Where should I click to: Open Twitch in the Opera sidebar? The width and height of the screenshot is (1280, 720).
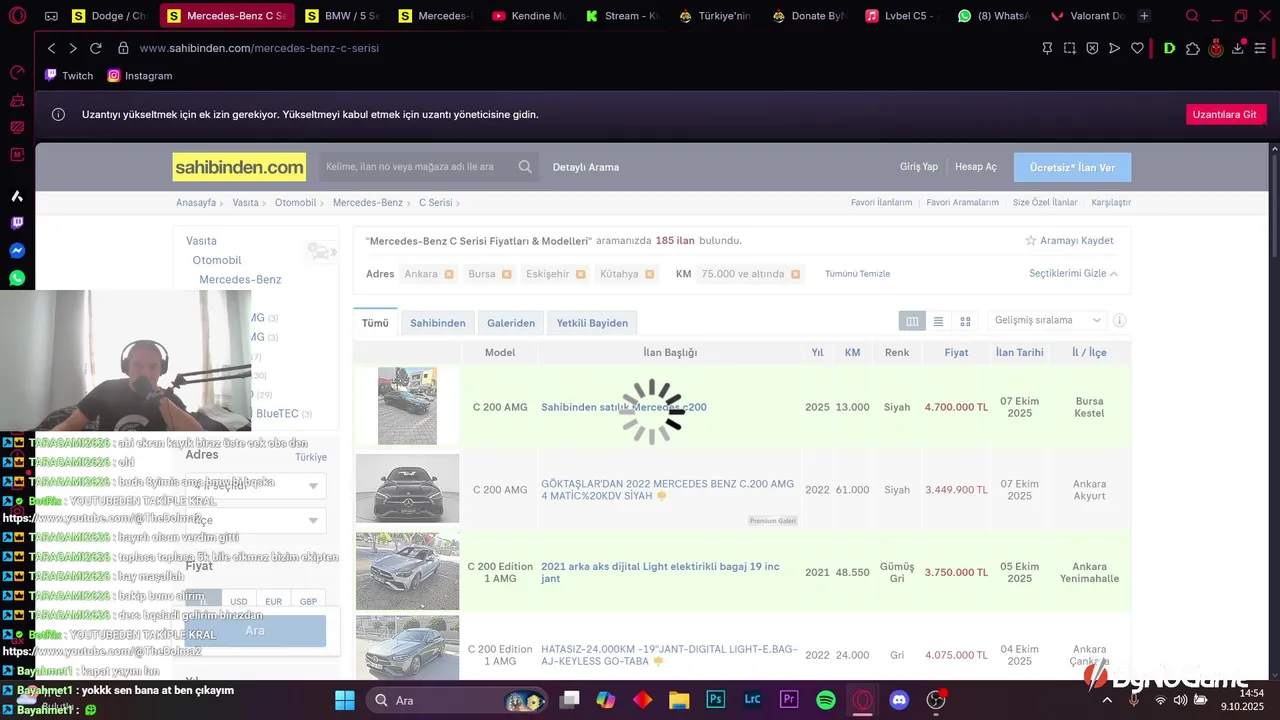coord(17,224)
